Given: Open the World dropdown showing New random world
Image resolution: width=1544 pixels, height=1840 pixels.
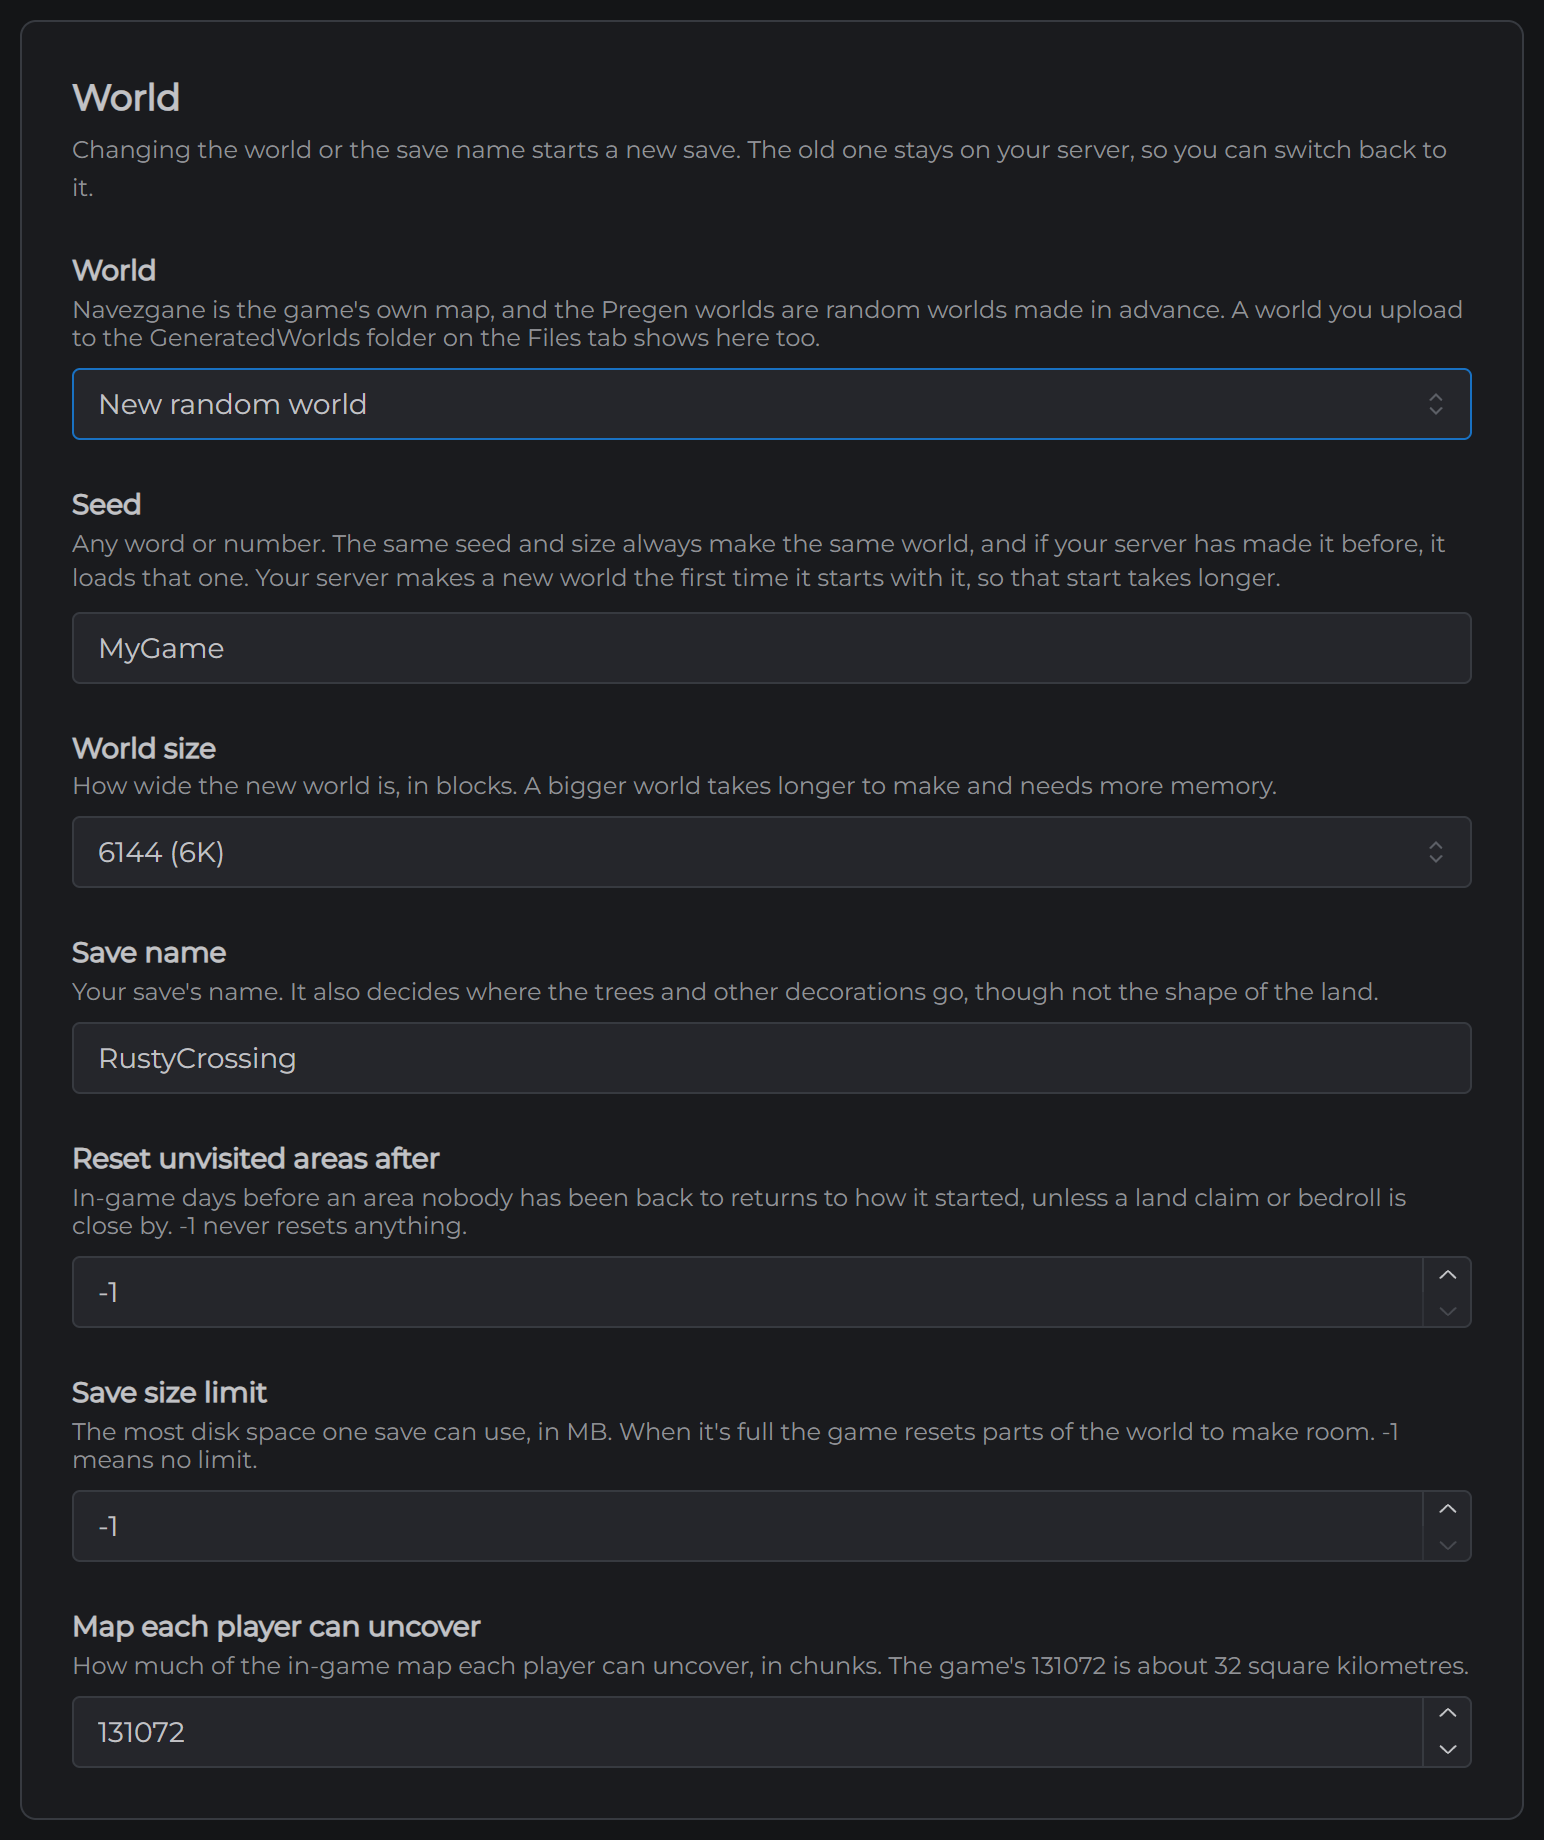Looking at the screenshot, I should click(771, 404).
